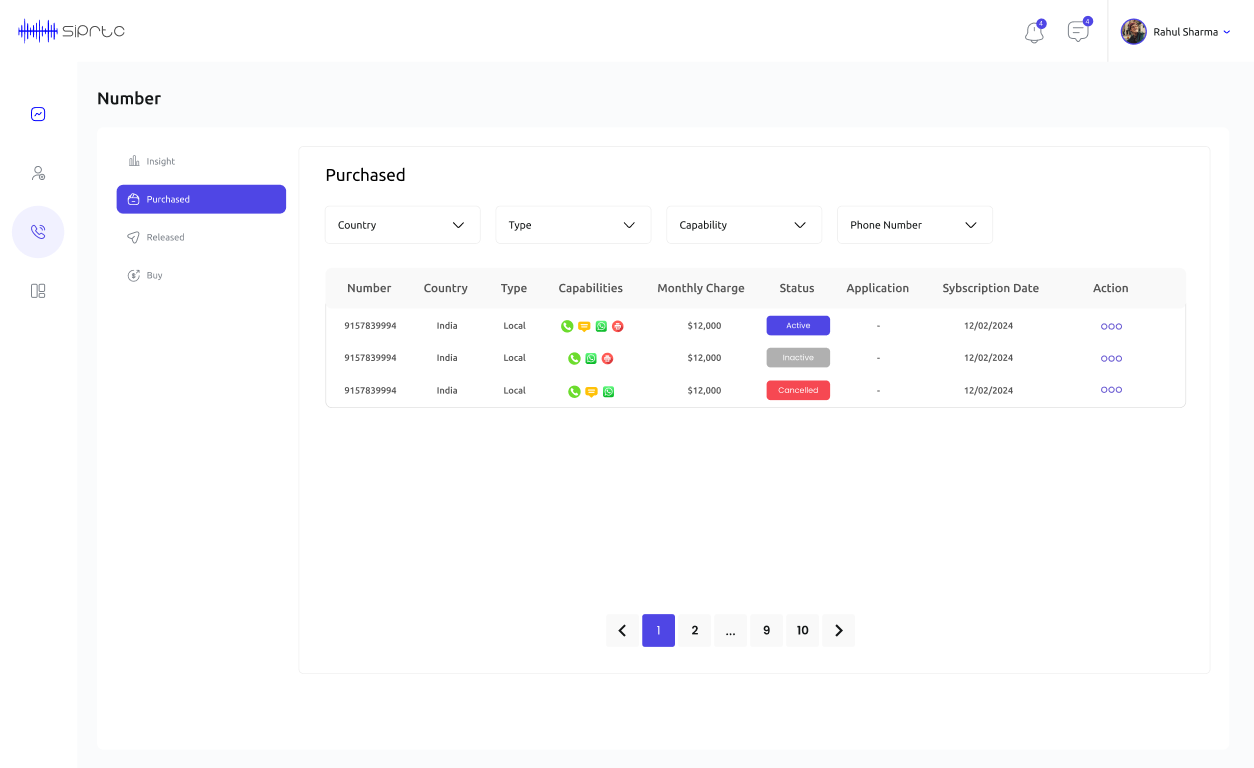Click the Active status badge
Image resolution: width=1254 pixels, height=768 pixels.
coord(797,325)
